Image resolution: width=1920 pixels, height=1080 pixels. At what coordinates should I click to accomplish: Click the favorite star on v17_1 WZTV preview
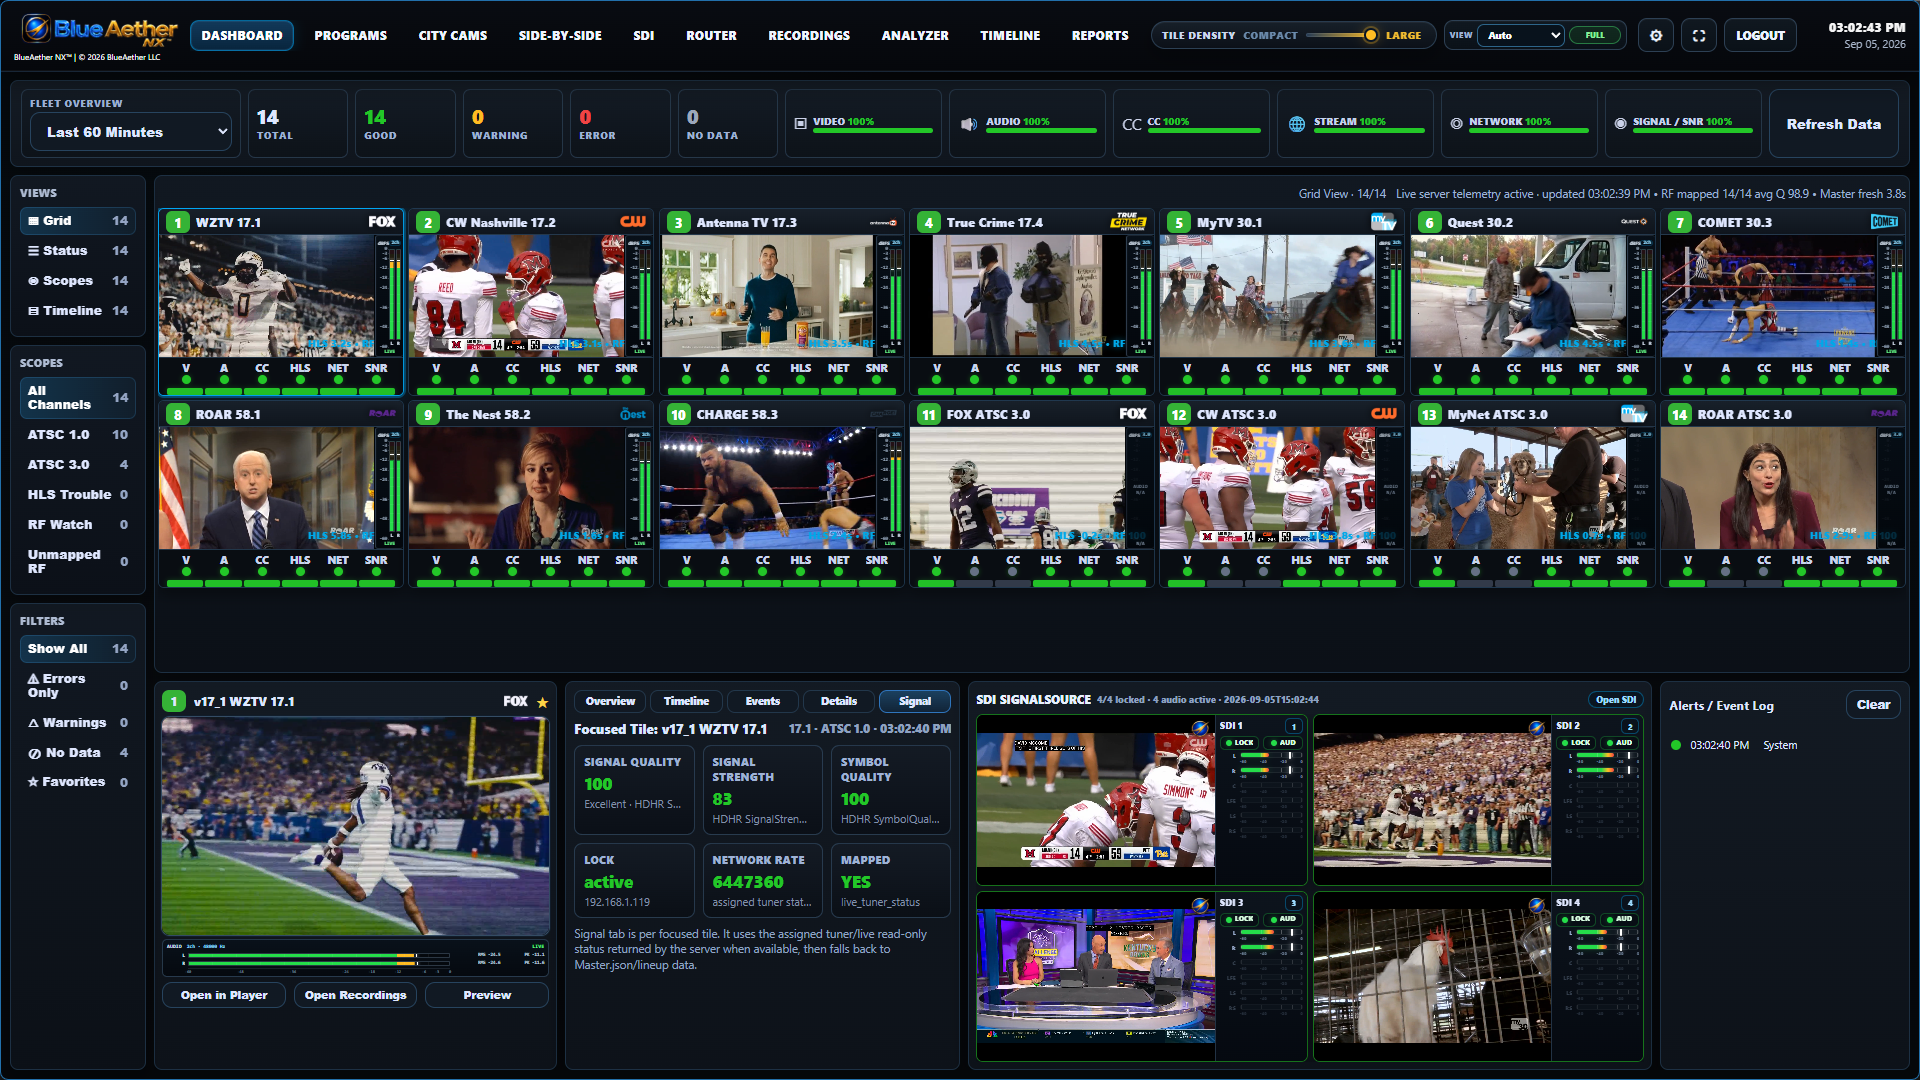(x=543, y=702)
